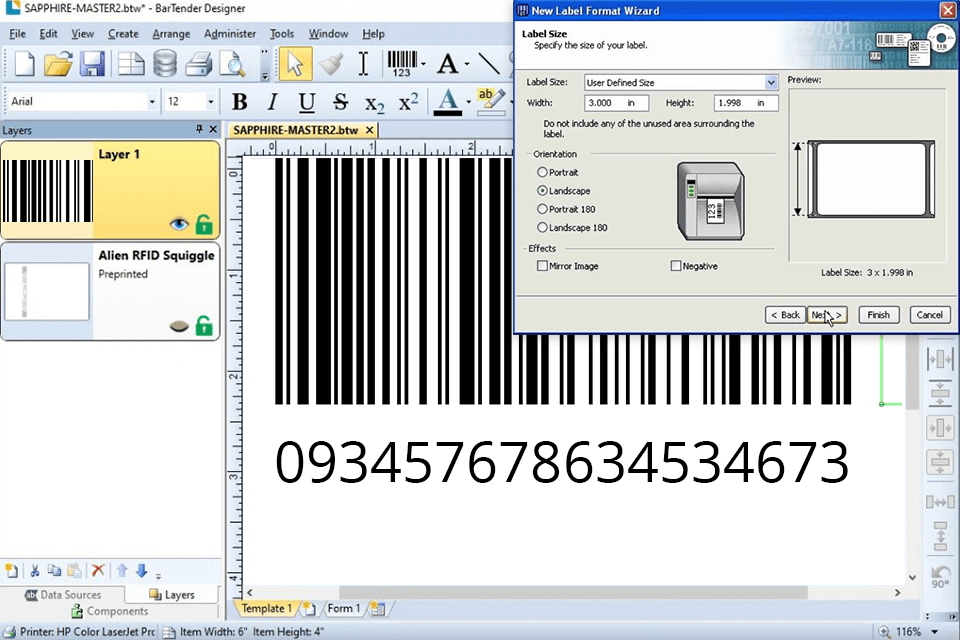Click the Next button in wizard
Screen dimensions: 960x640
[827, 315]
